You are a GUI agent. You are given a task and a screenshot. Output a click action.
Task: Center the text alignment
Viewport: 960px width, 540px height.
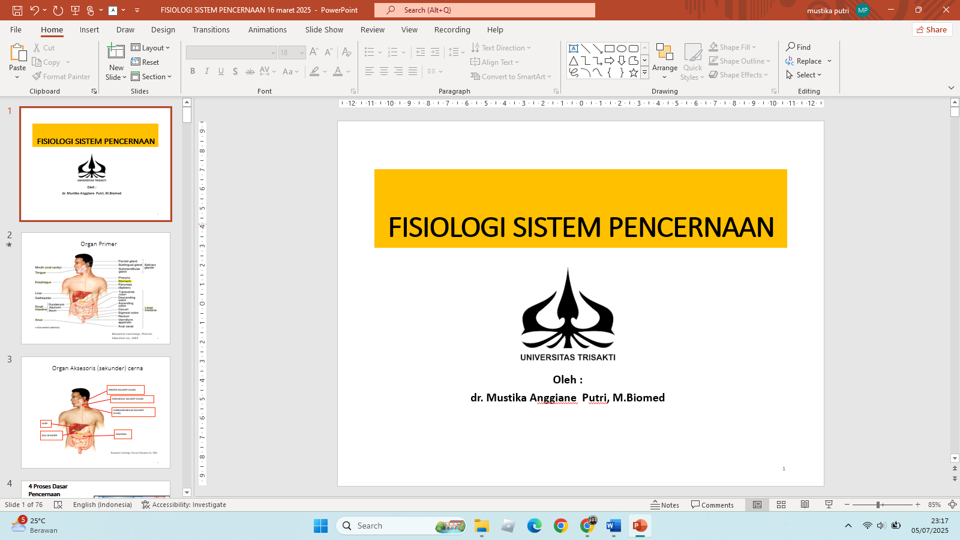384,72
